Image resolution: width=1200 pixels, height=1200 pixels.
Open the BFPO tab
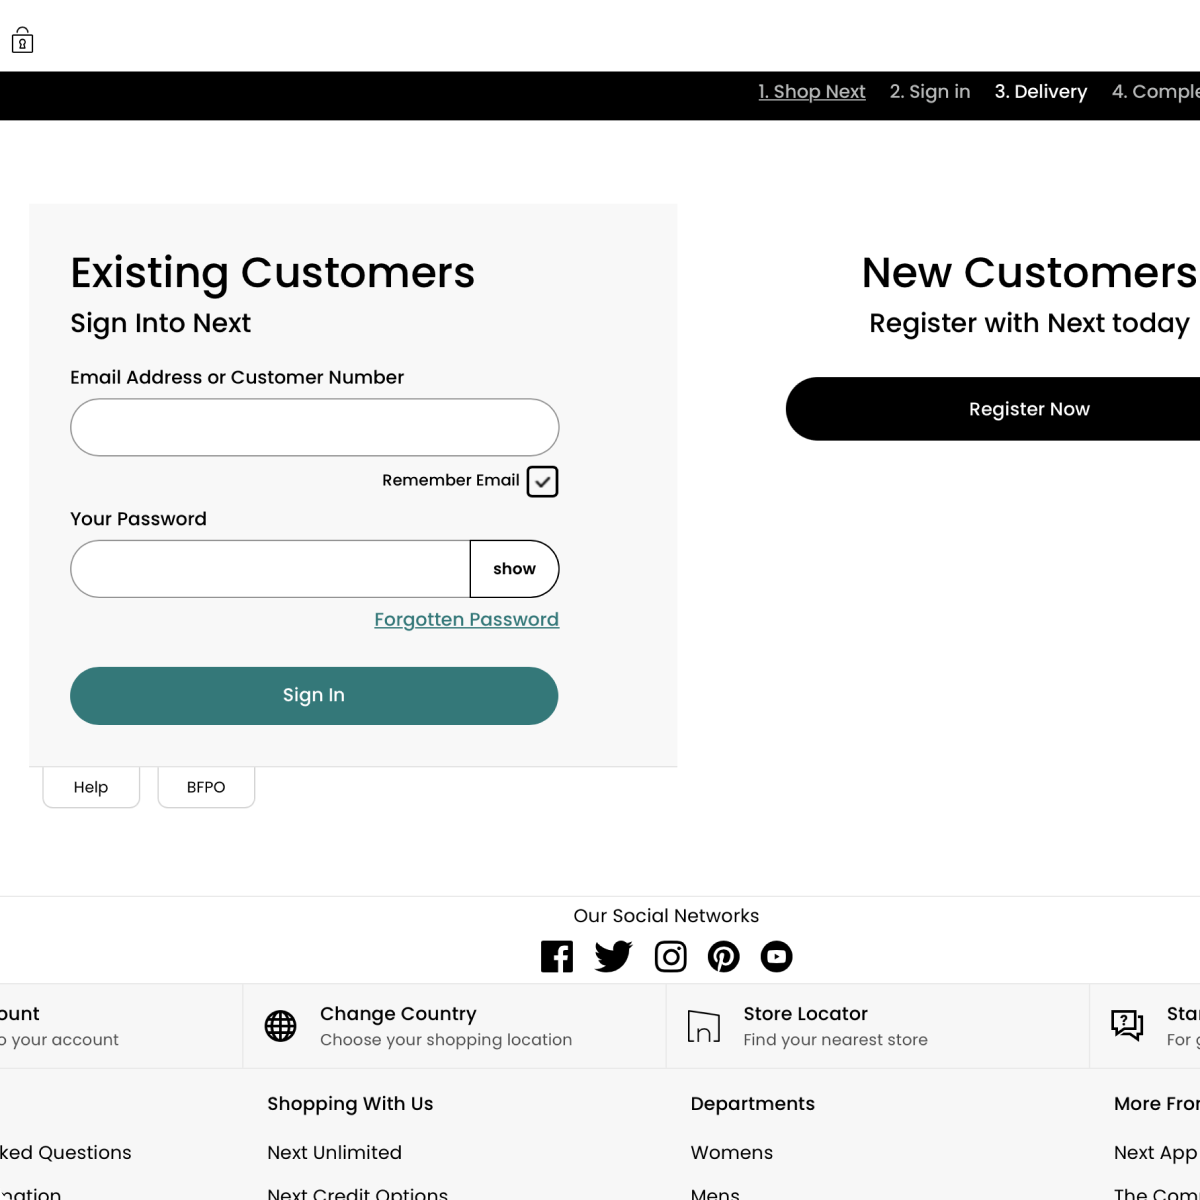(x=206, y=787)
